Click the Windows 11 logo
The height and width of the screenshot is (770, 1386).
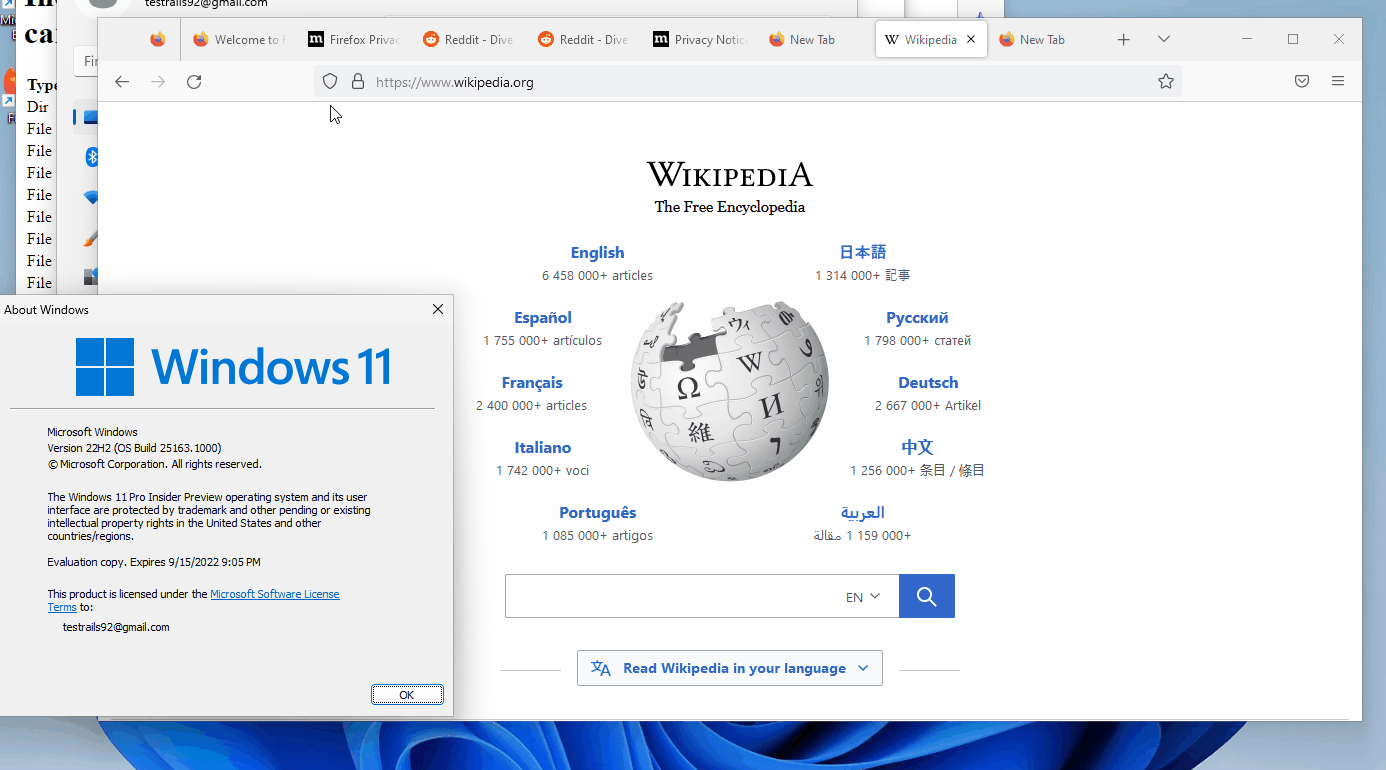tap(234, 367)
